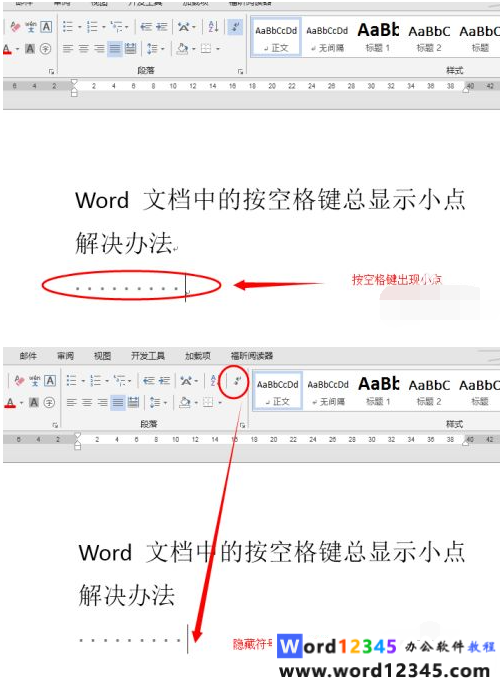
Task: Toggle show/hide paragraph marks in lower ribbon
Action: coord(237,381)
